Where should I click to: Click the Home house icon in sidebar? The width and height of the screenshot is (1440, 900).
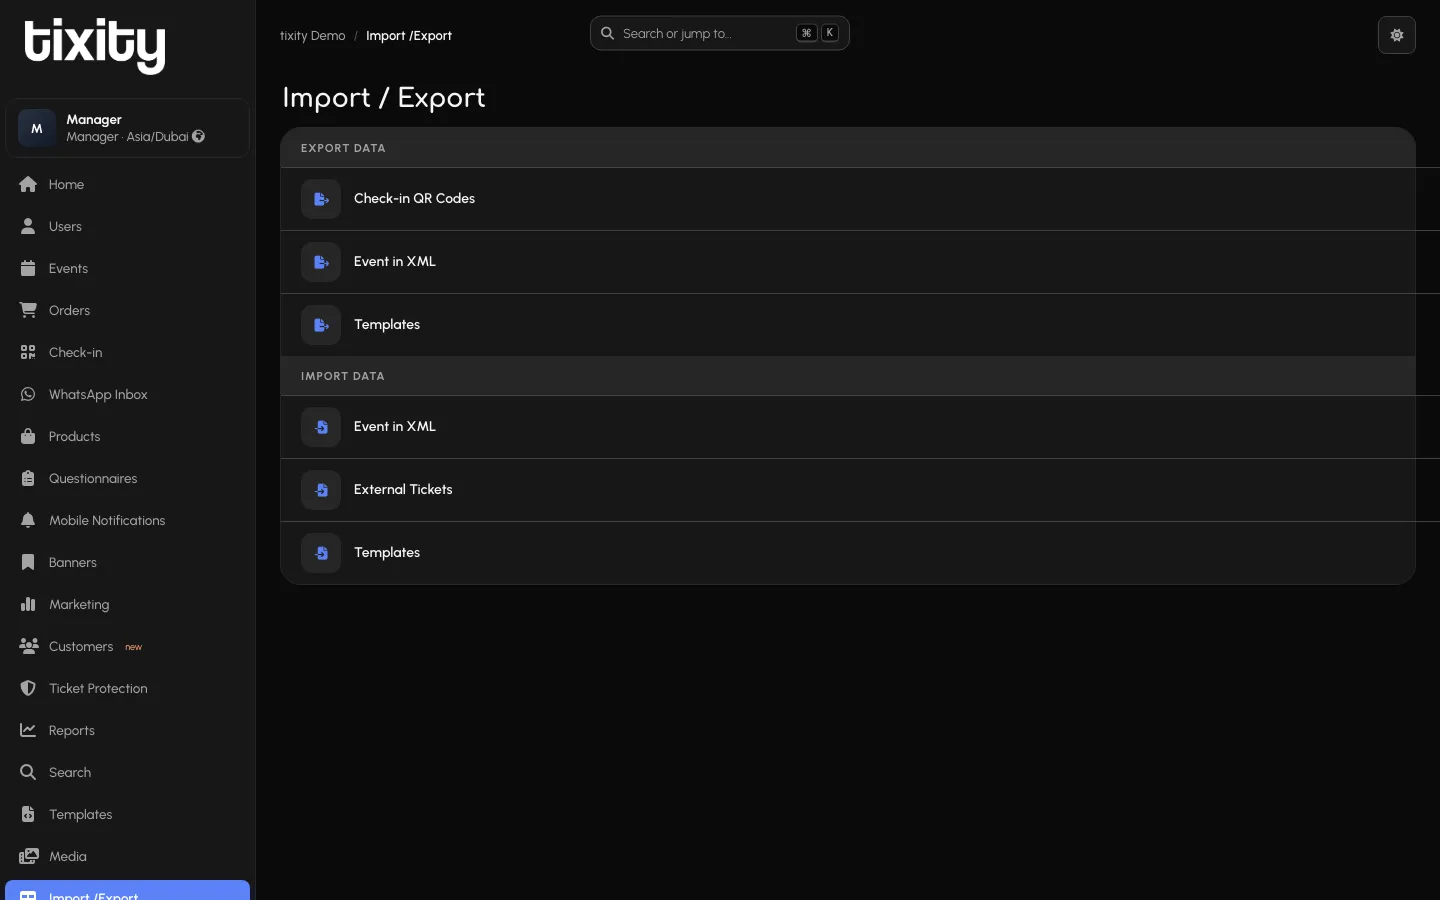[28, 185]
